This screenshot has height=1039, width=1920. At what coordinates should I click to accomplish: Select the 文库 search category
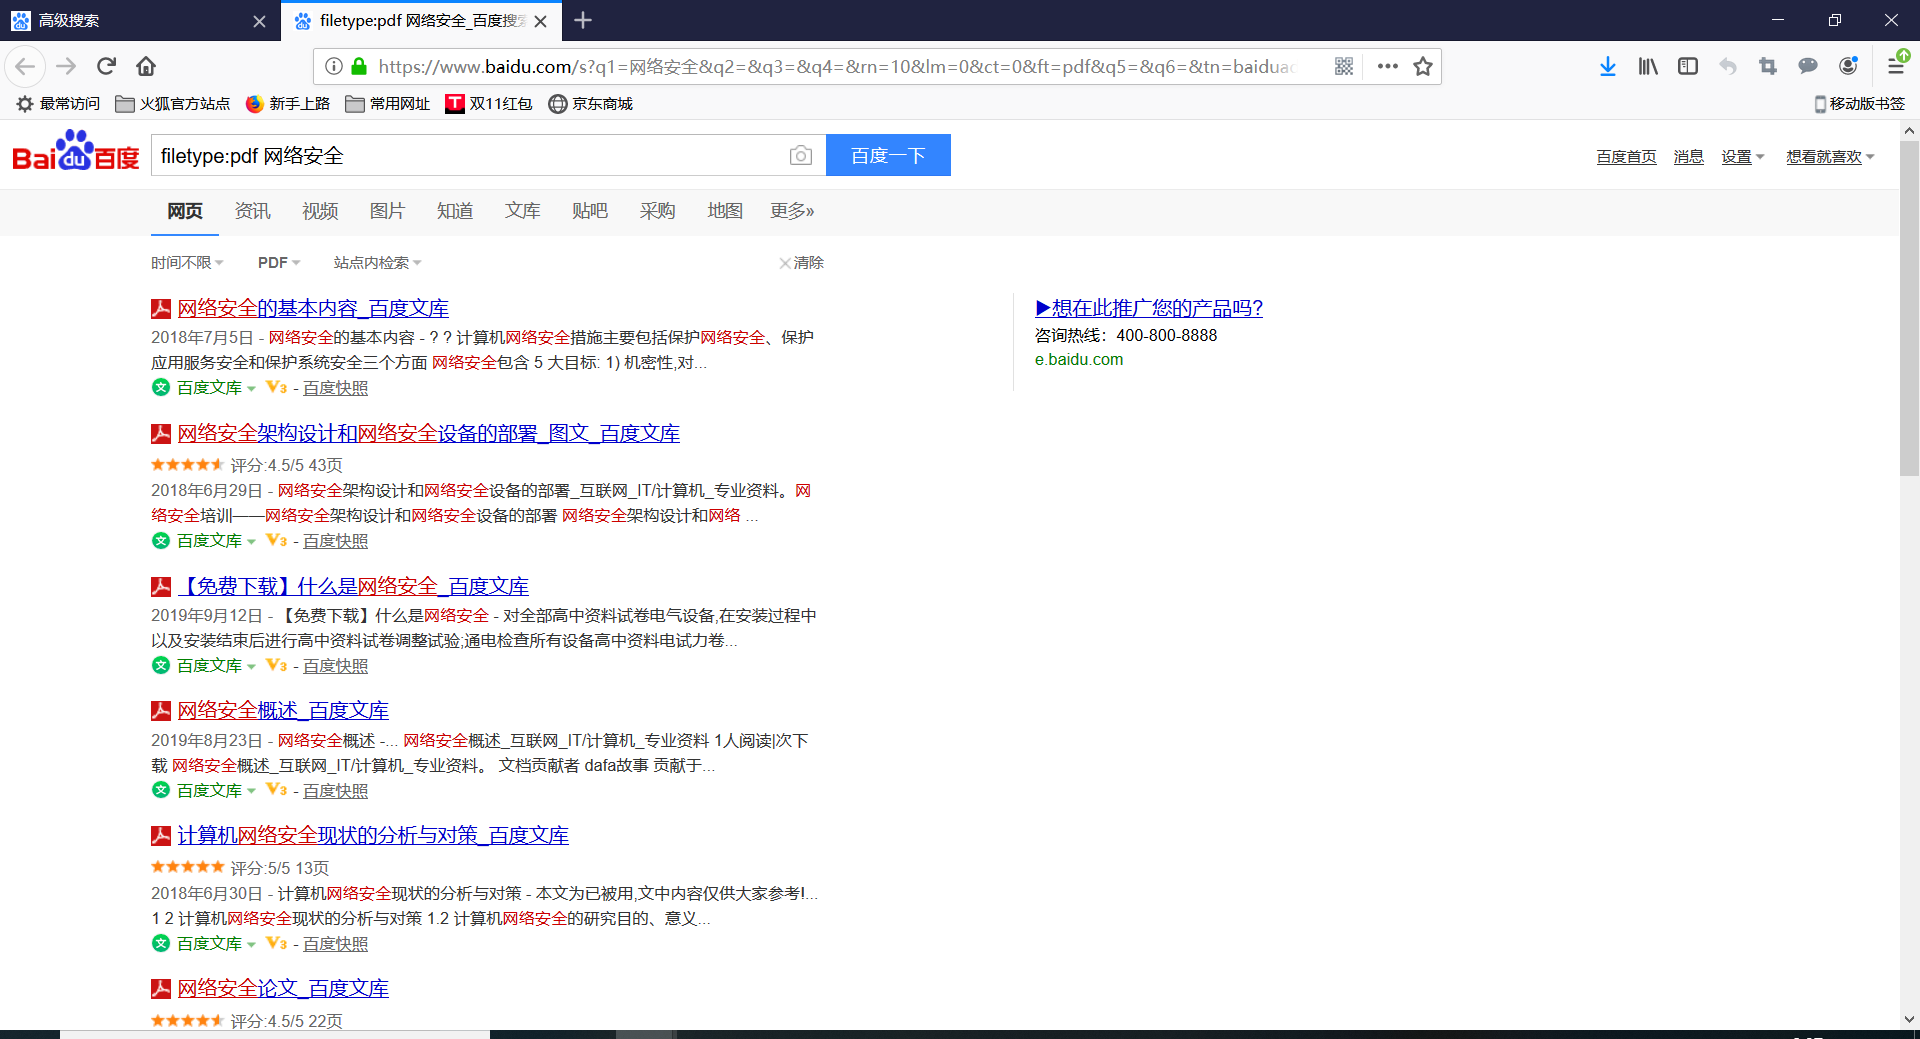coord(522,211)
